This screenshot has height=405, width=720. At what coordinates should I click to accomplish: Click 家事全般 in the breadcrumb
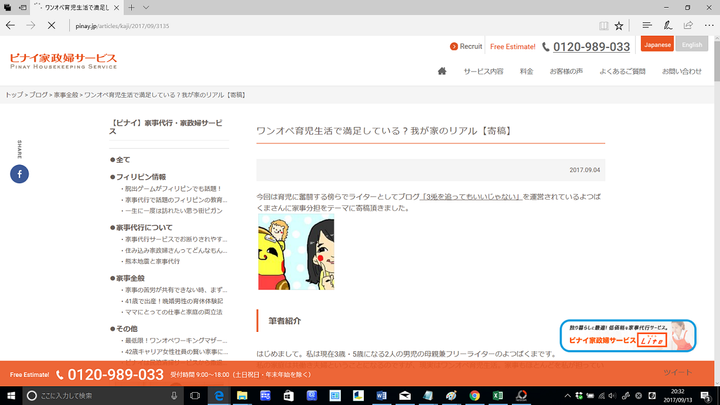[x=66, y=95]
